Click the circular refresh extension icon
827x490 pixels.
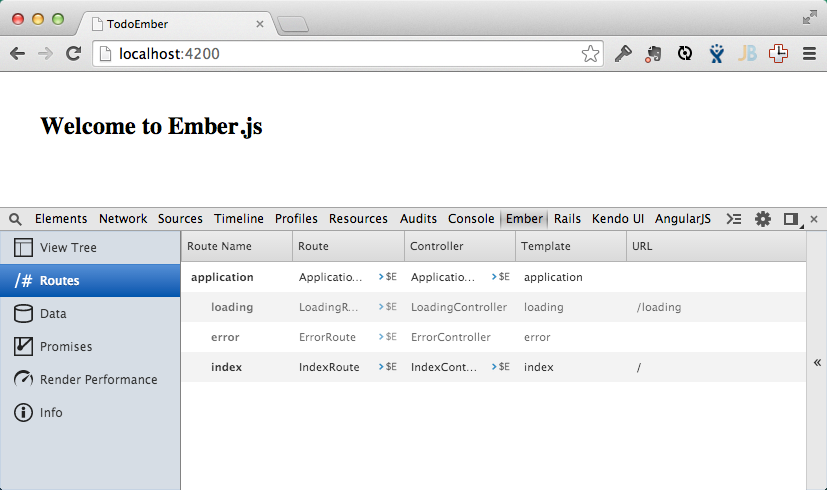(685, 53)
